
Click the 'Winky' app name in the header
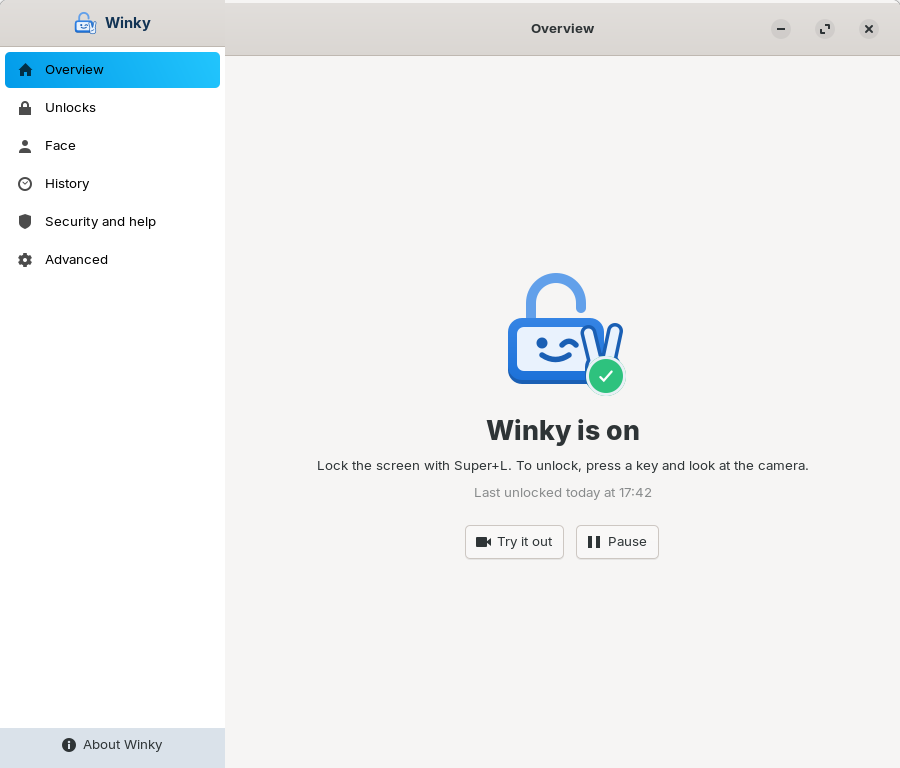click(128, 23)
